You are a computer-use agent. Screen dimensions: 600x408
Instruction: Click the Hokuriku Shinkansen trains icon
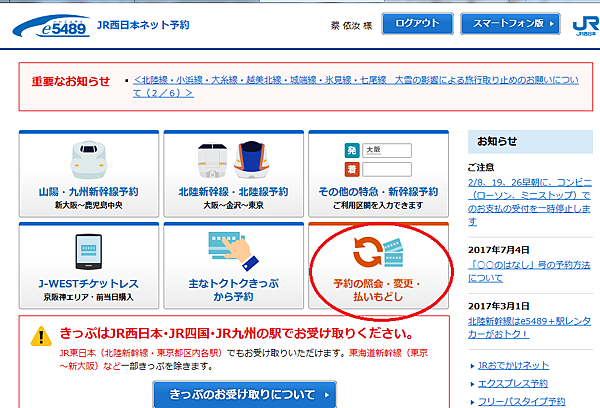click(233, 160)
